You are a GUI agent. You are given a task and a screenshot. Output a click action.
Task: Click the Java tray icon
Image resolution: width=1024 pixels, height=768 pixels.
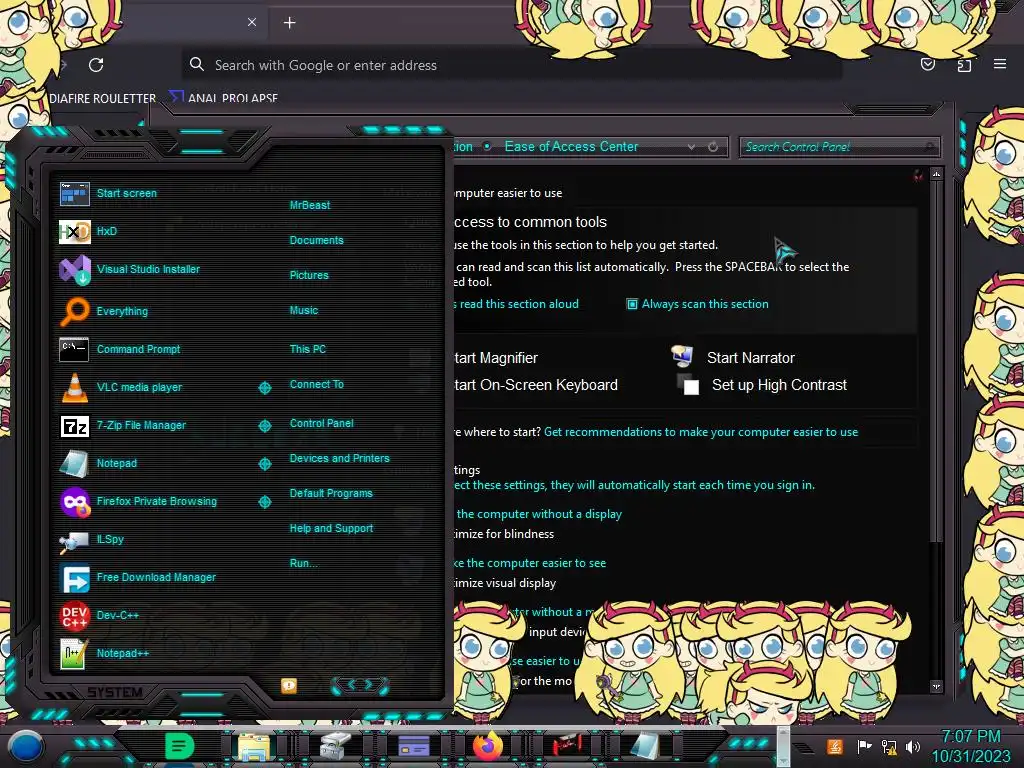pyautogui.click(x=835, y=746)
